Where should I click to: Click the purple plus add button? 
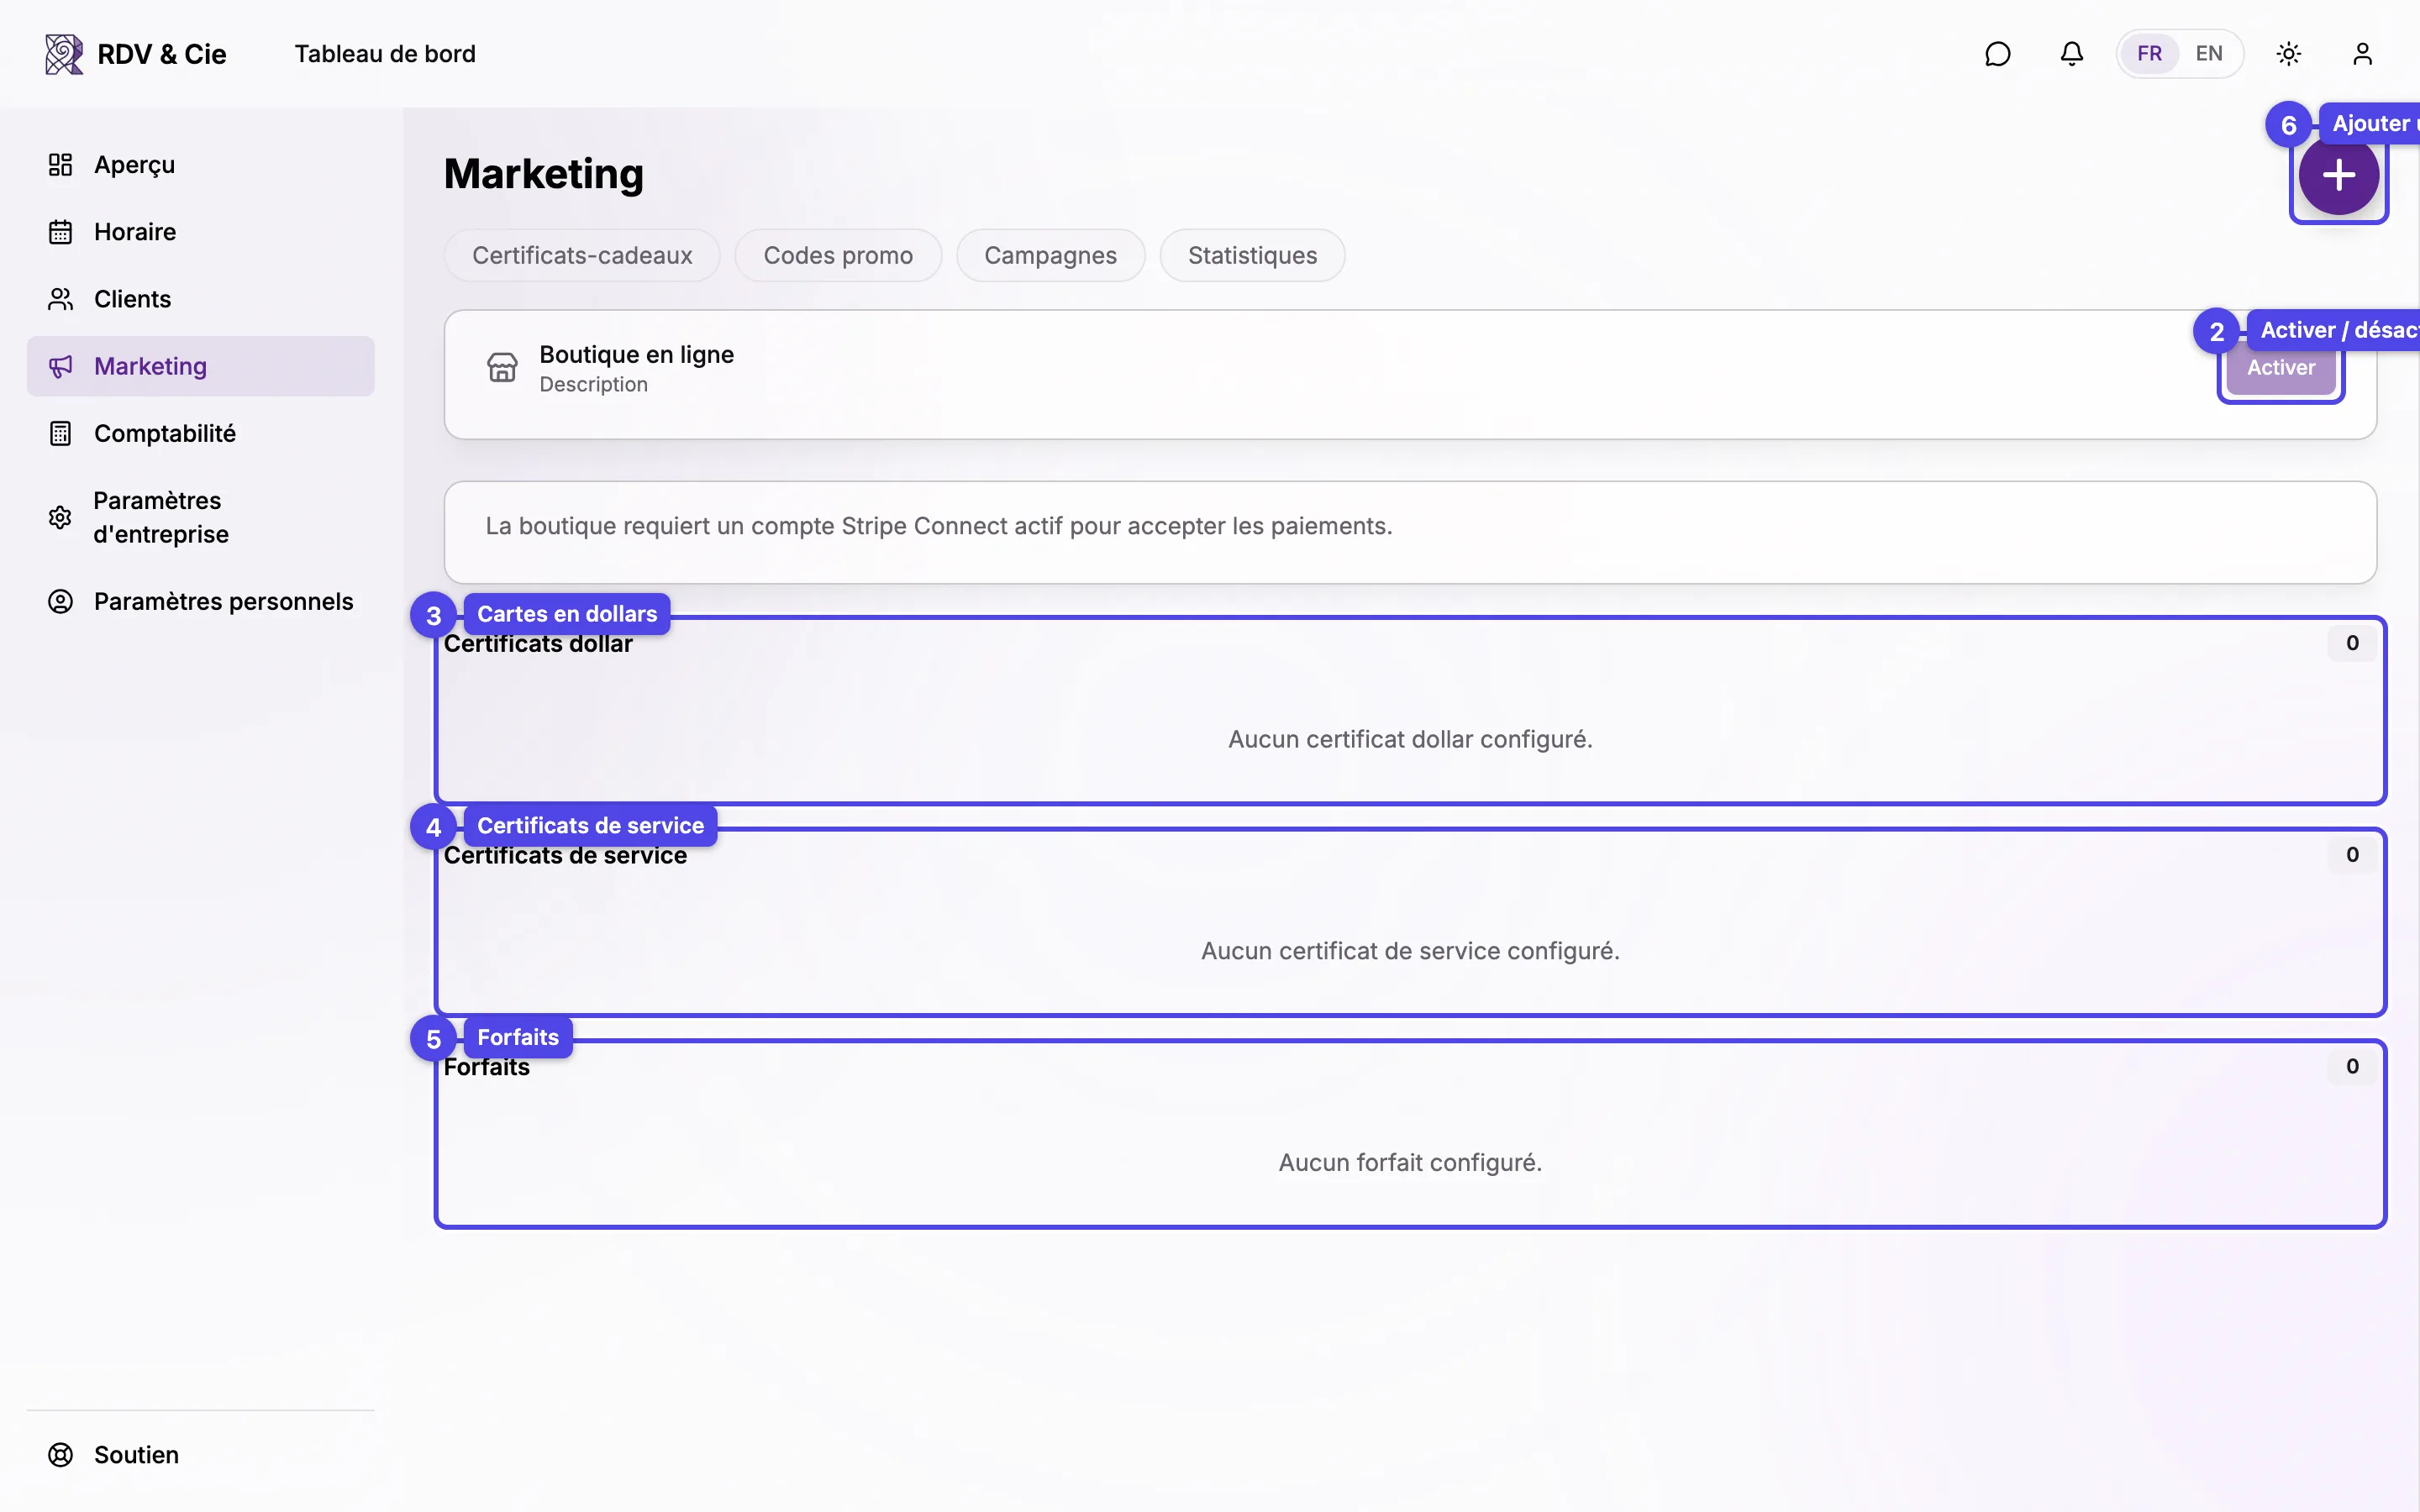pyautogui.click(x=2338, y=175)
